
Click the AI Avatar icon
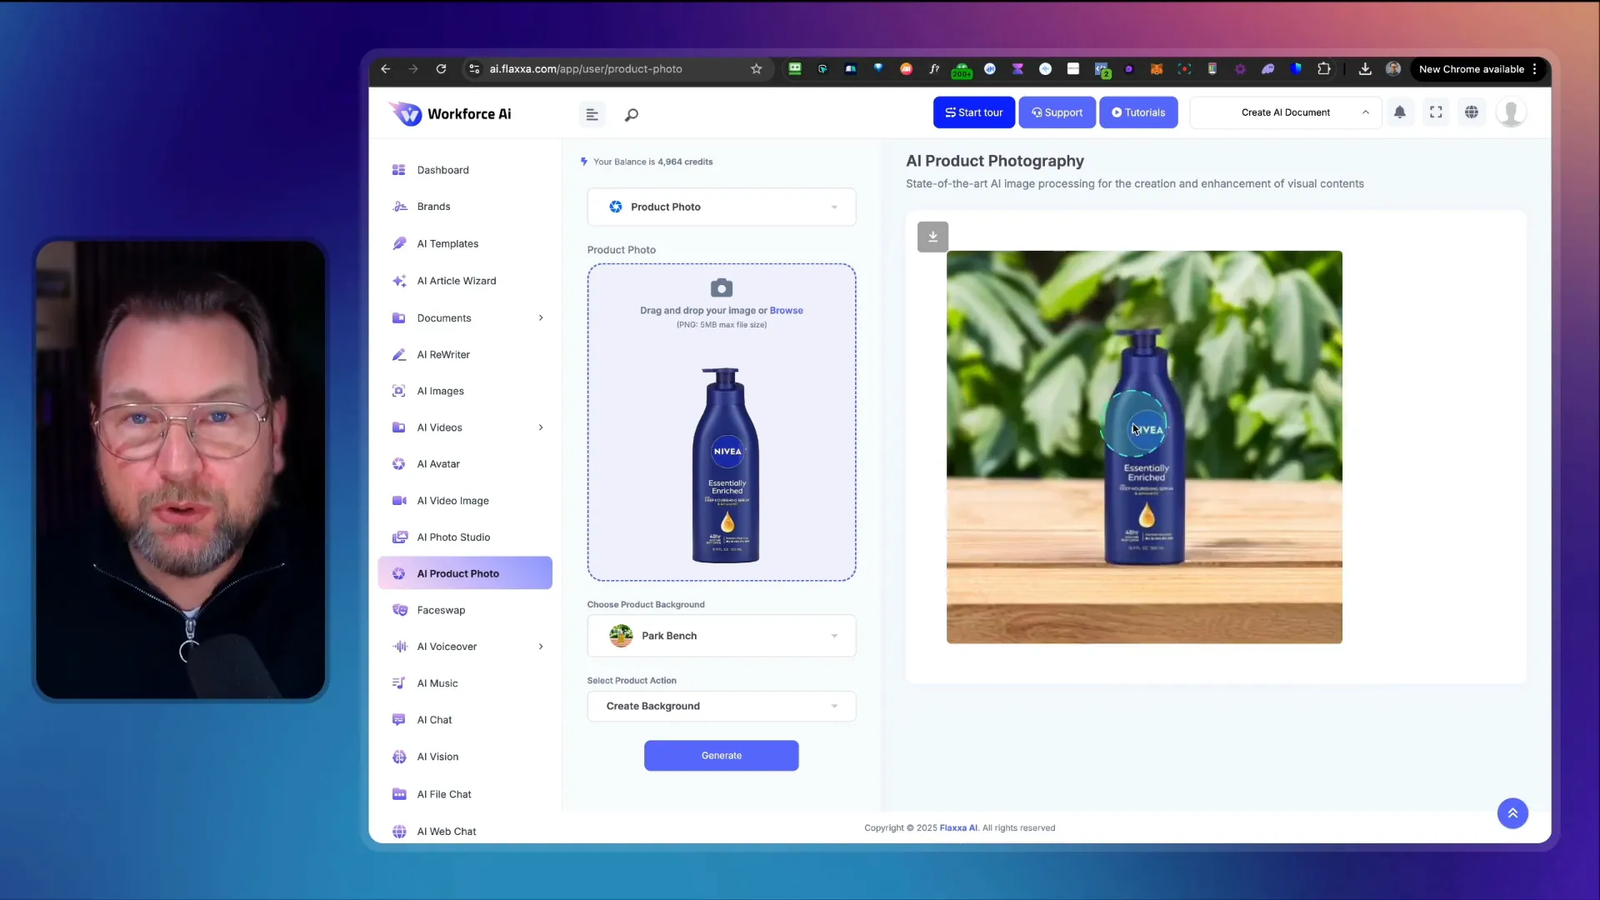pos(399,464)
